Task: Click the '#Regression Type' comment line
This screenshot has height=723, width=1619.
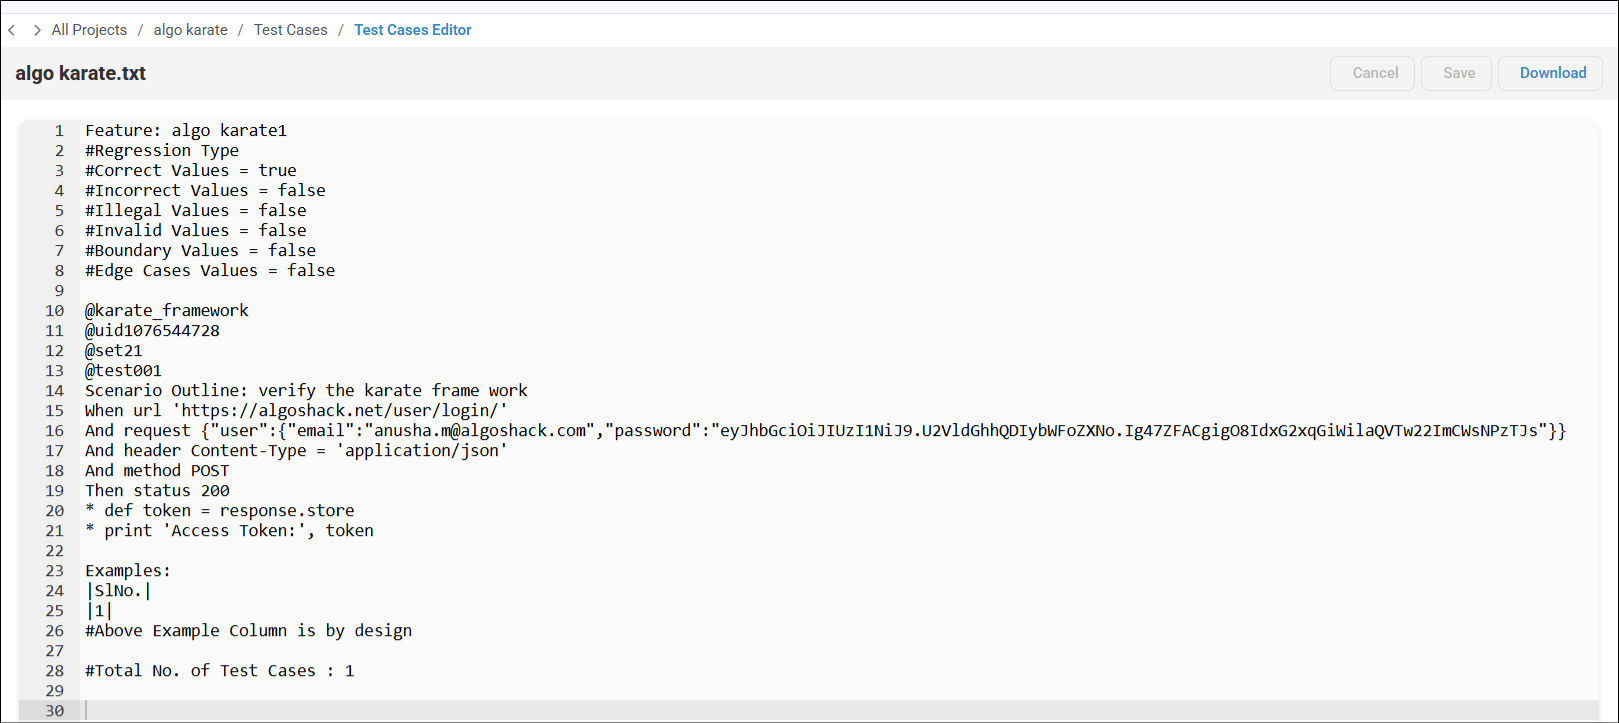Action: [x=162, y=150]
